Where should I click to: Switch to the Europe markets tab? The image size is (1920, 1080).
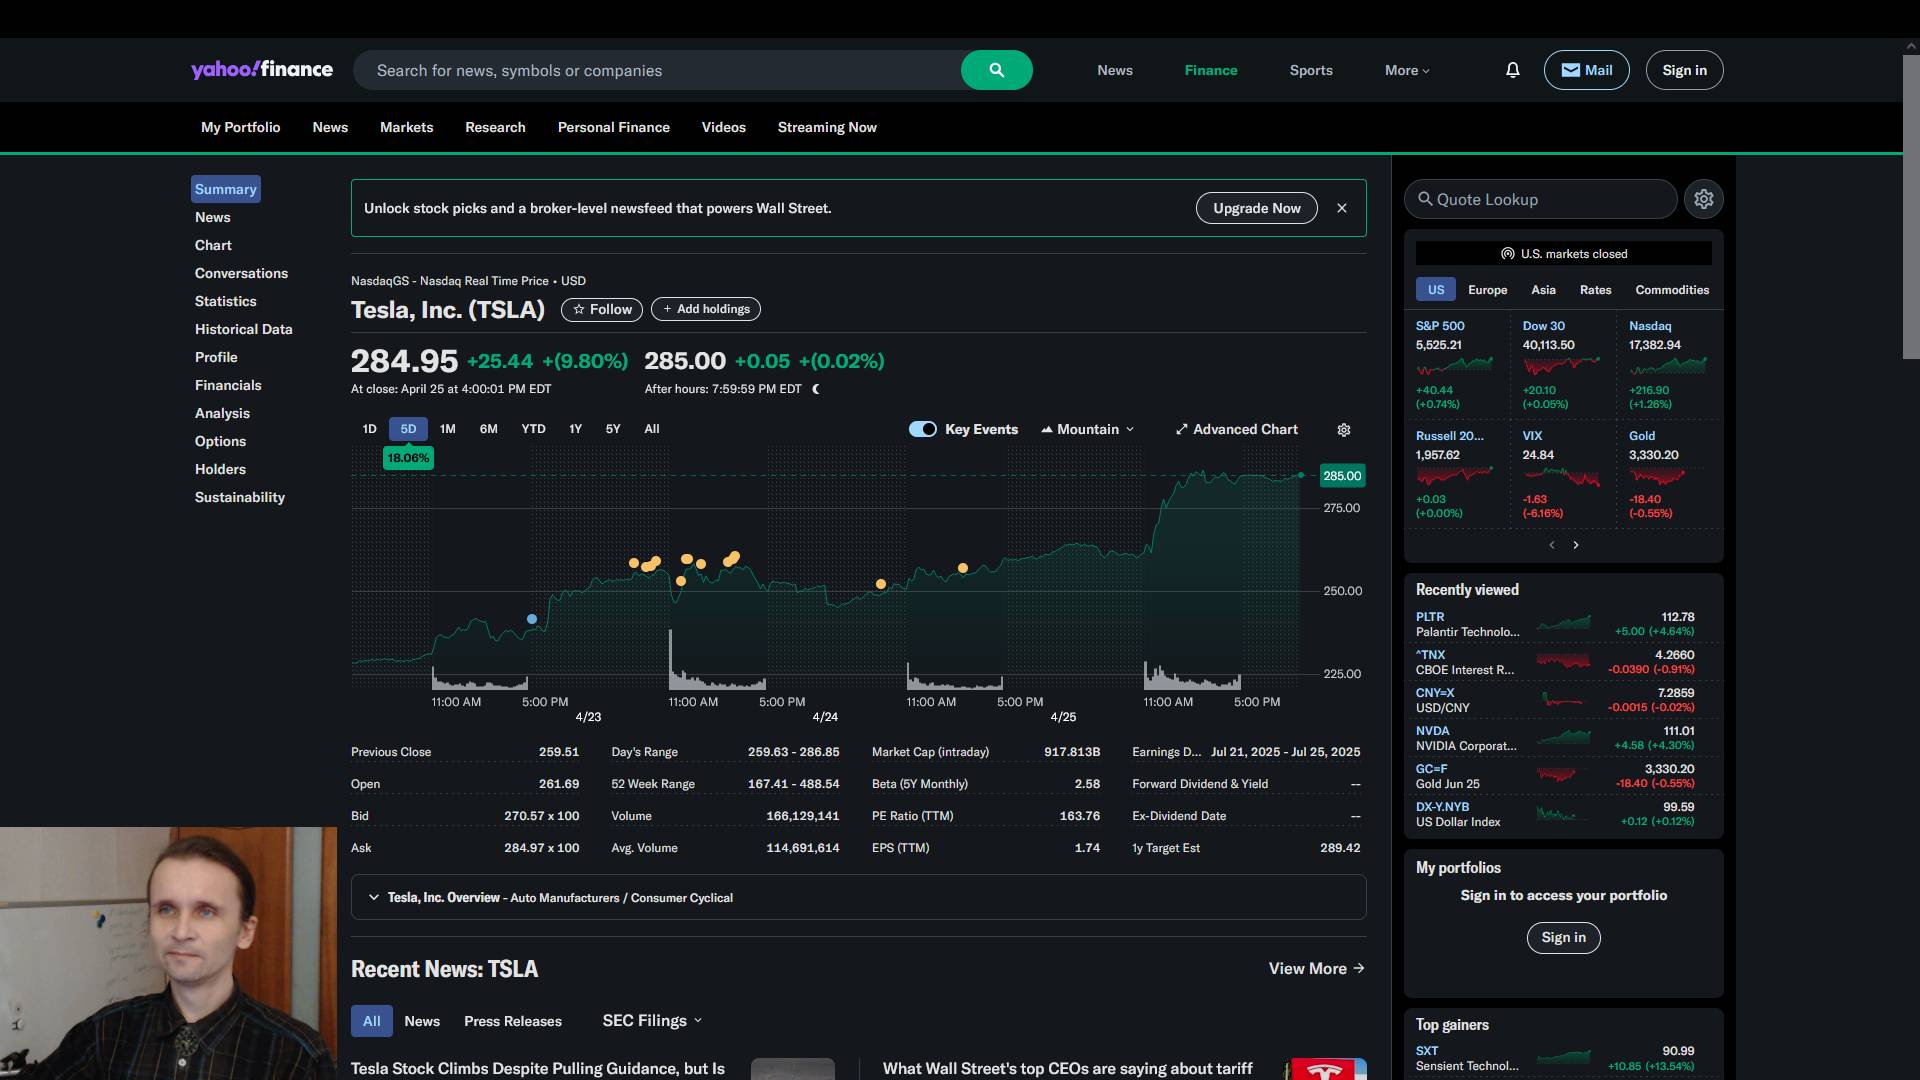1487,290
